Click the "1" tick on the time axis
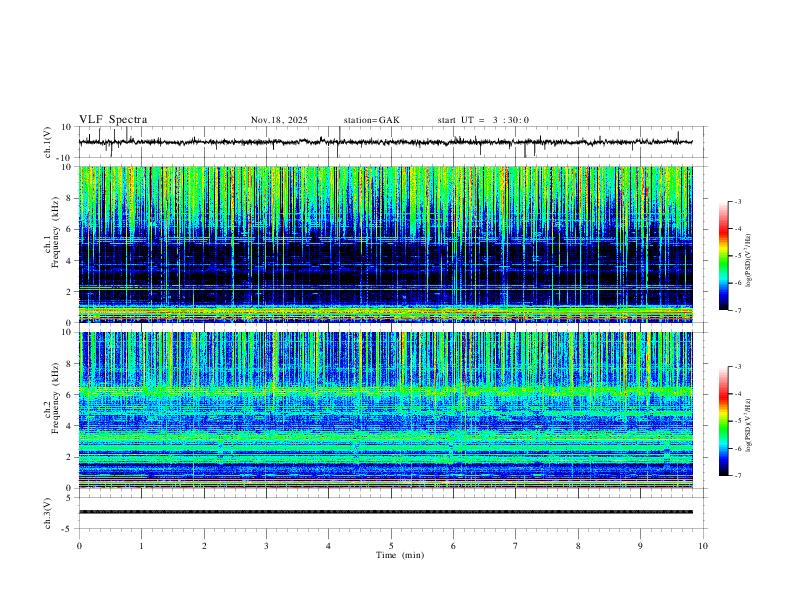This screenshot has height=612, width=792. (141, 546)
